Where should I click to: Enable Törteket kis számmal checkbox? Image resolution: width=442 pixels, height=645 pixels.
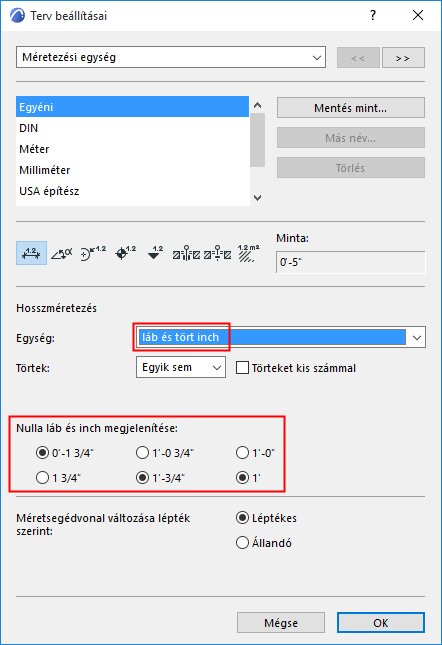243,368
